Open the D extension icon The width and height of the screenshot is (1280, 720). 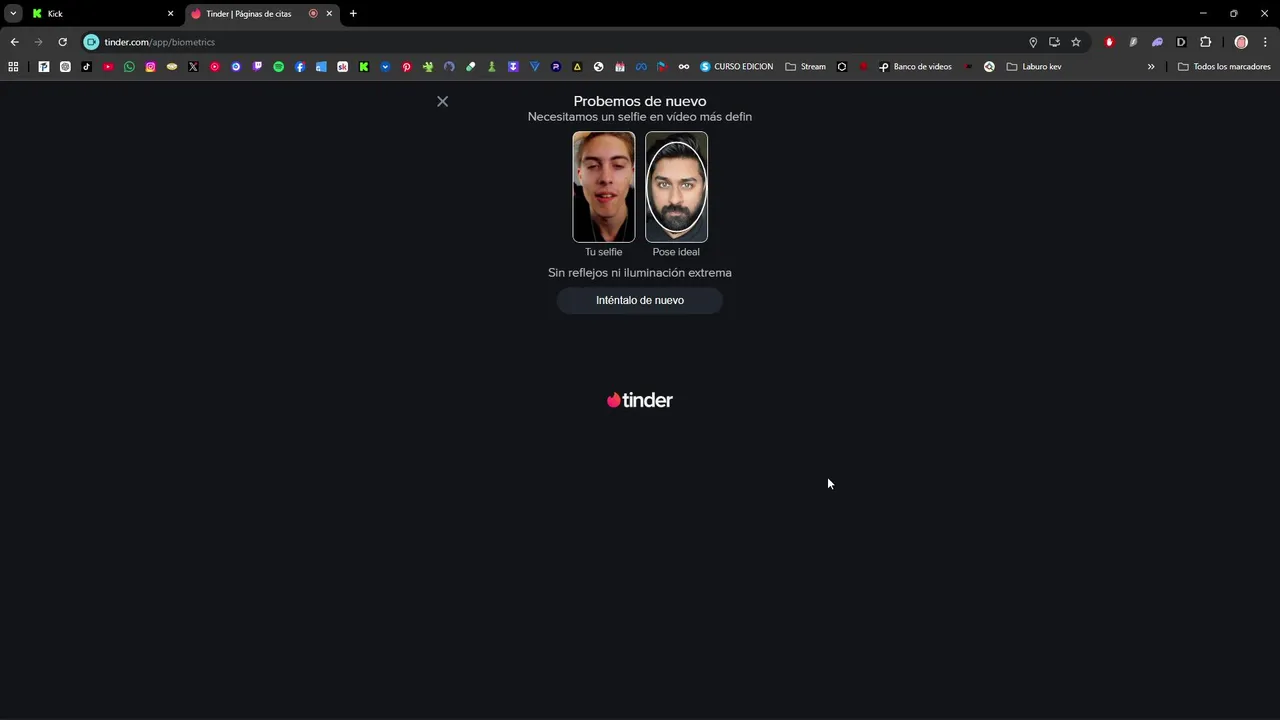1181,42
